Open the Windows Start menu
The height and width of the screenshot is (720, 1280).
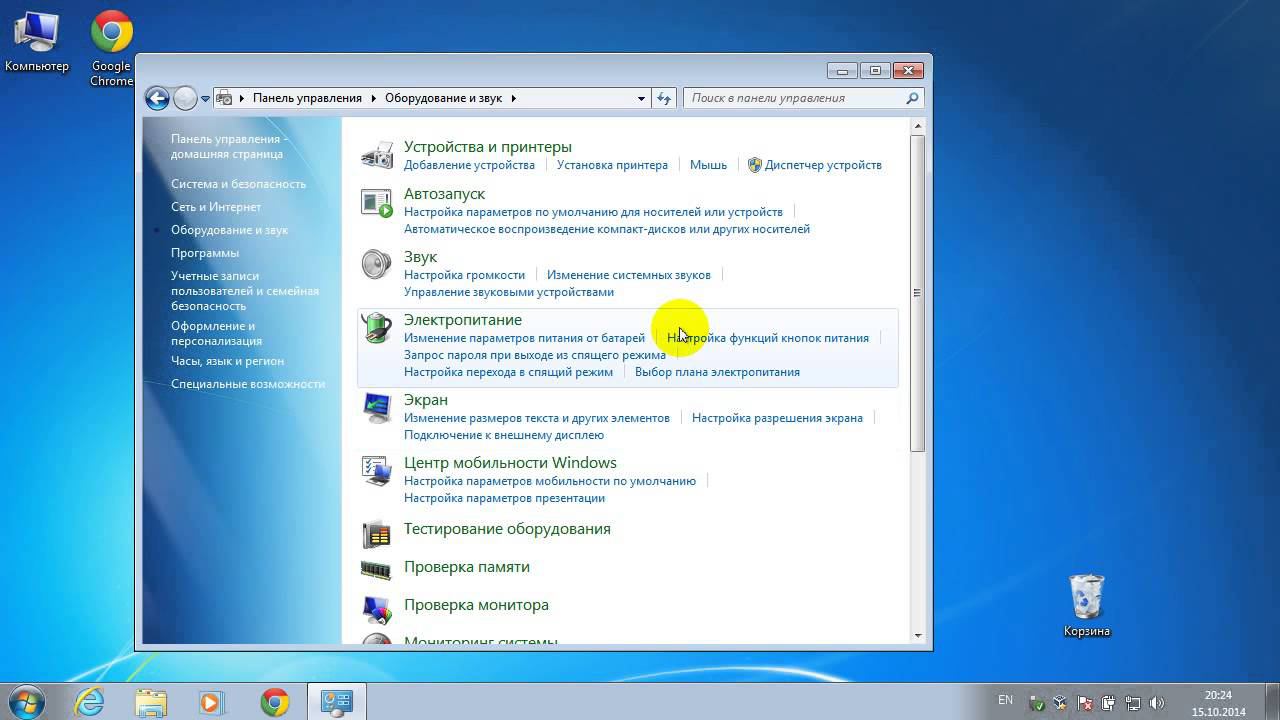pyautogui.click(x=24, y=702)
